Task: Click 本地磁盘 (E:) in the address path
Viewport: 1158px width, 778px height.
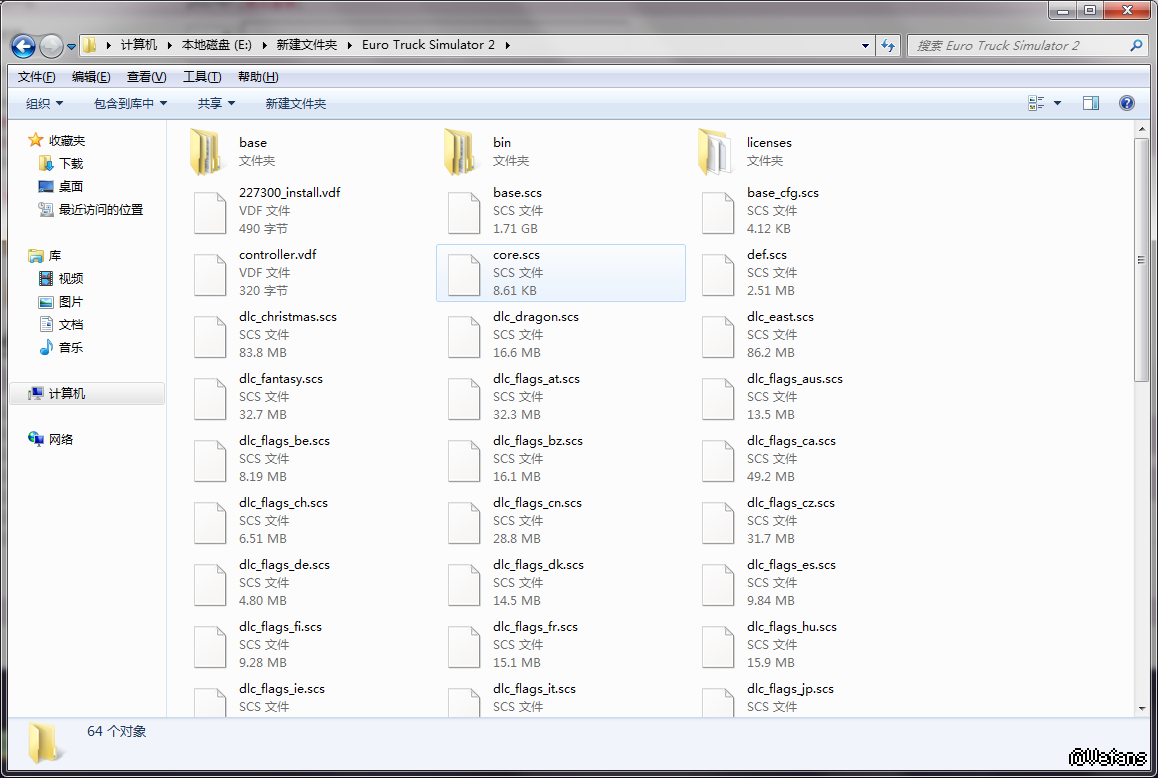Action: (215, 45)
